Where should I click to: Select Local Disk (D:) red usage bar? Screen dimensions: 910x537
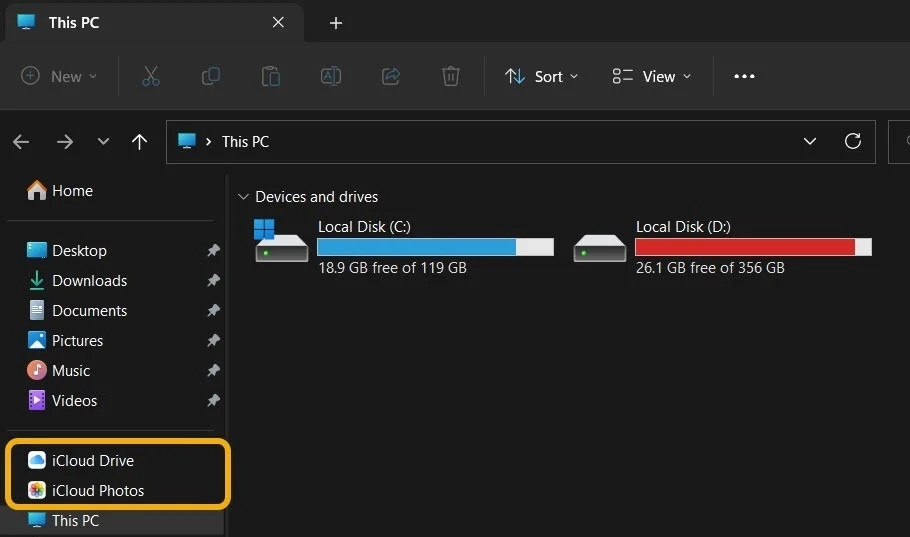[753, 247]
